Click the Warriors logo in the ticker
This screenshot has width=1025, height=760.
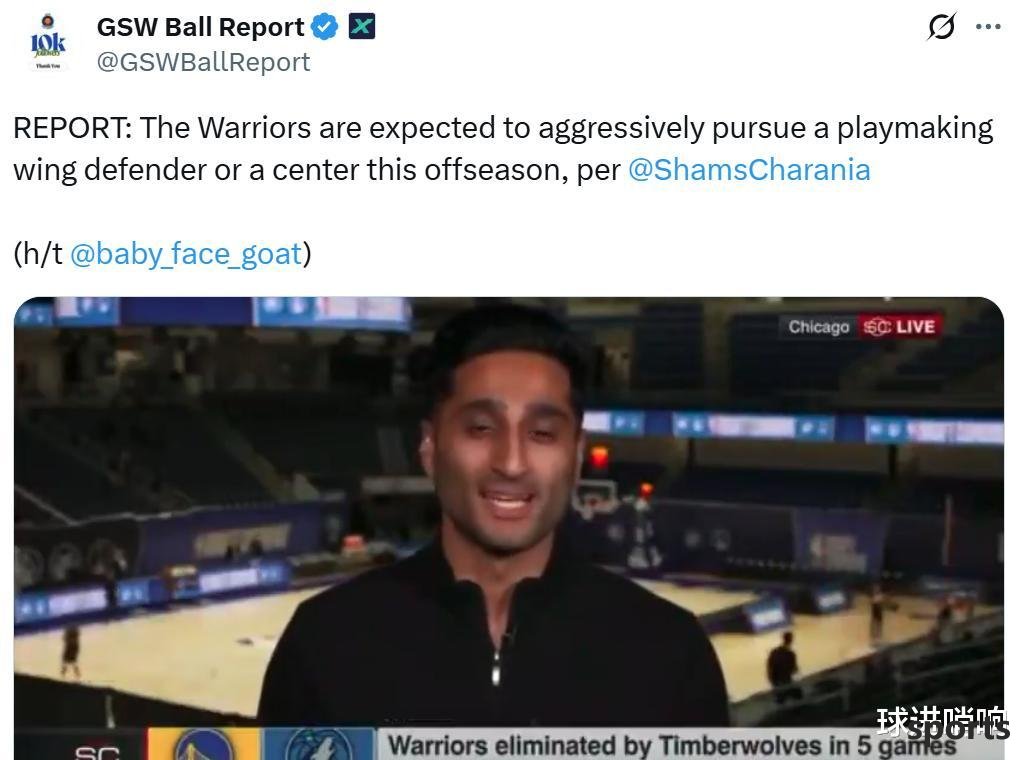[x=206, y=744]
